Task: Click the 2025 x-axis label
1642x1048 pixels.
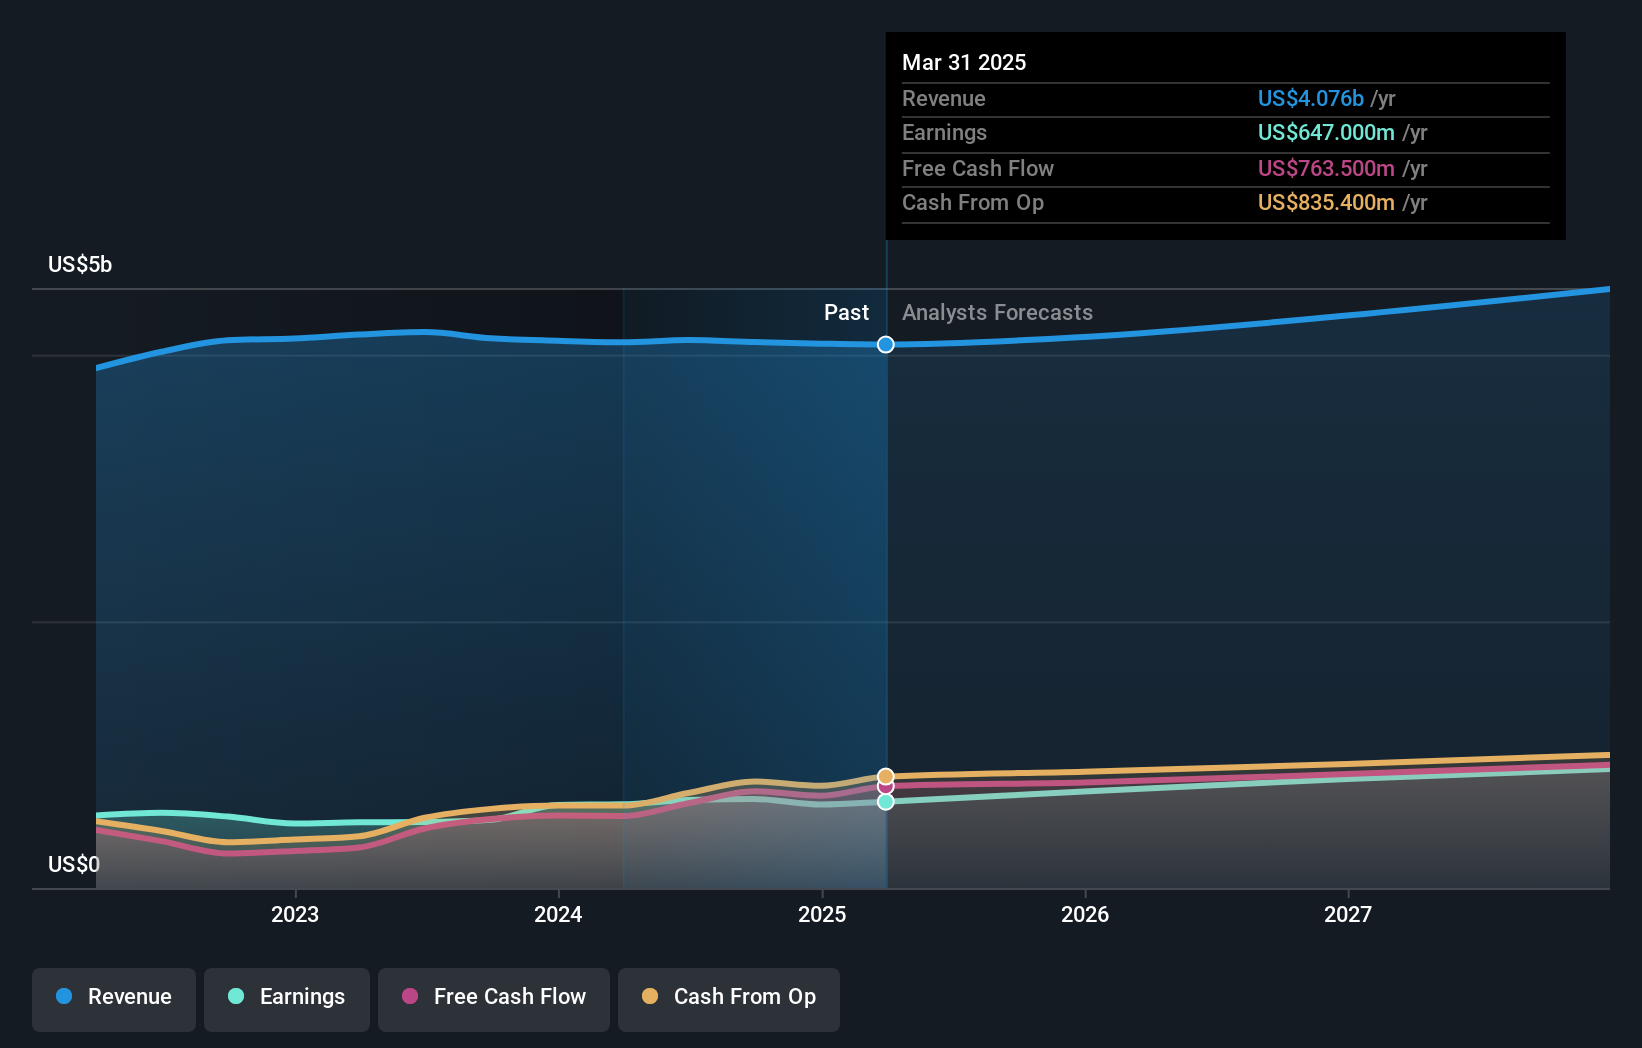Action: 822,914
